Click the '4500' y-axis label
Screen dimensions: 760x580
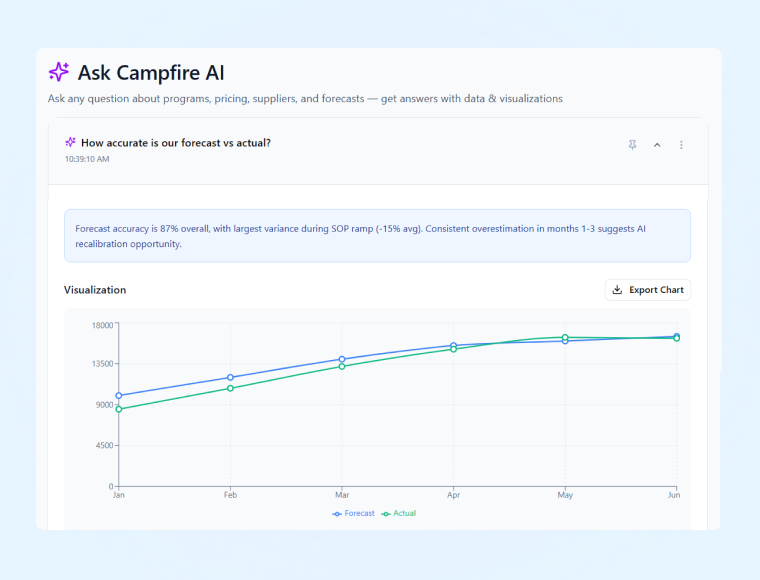click(104, 445)
